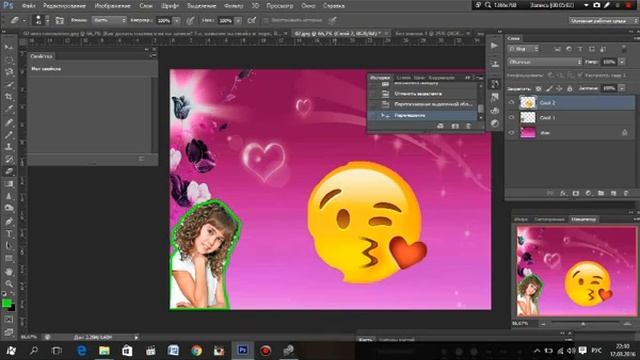This screenshot has height=360, width=640.
Task: Select the Hand tool
Action: point(9,271)
